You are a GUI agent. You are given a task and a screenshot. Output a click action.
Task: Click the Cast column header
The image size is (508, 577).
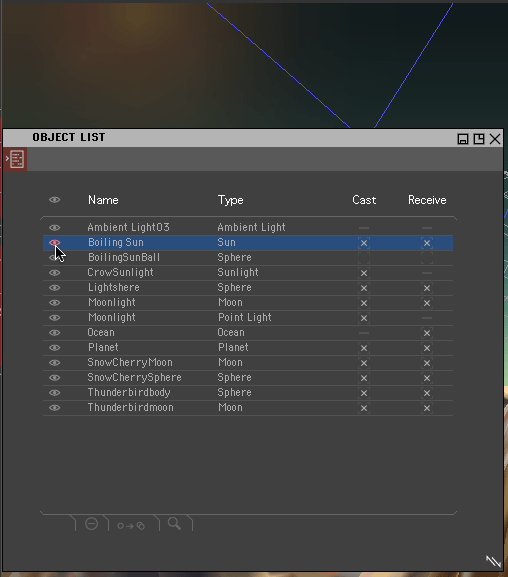point(364,200)
